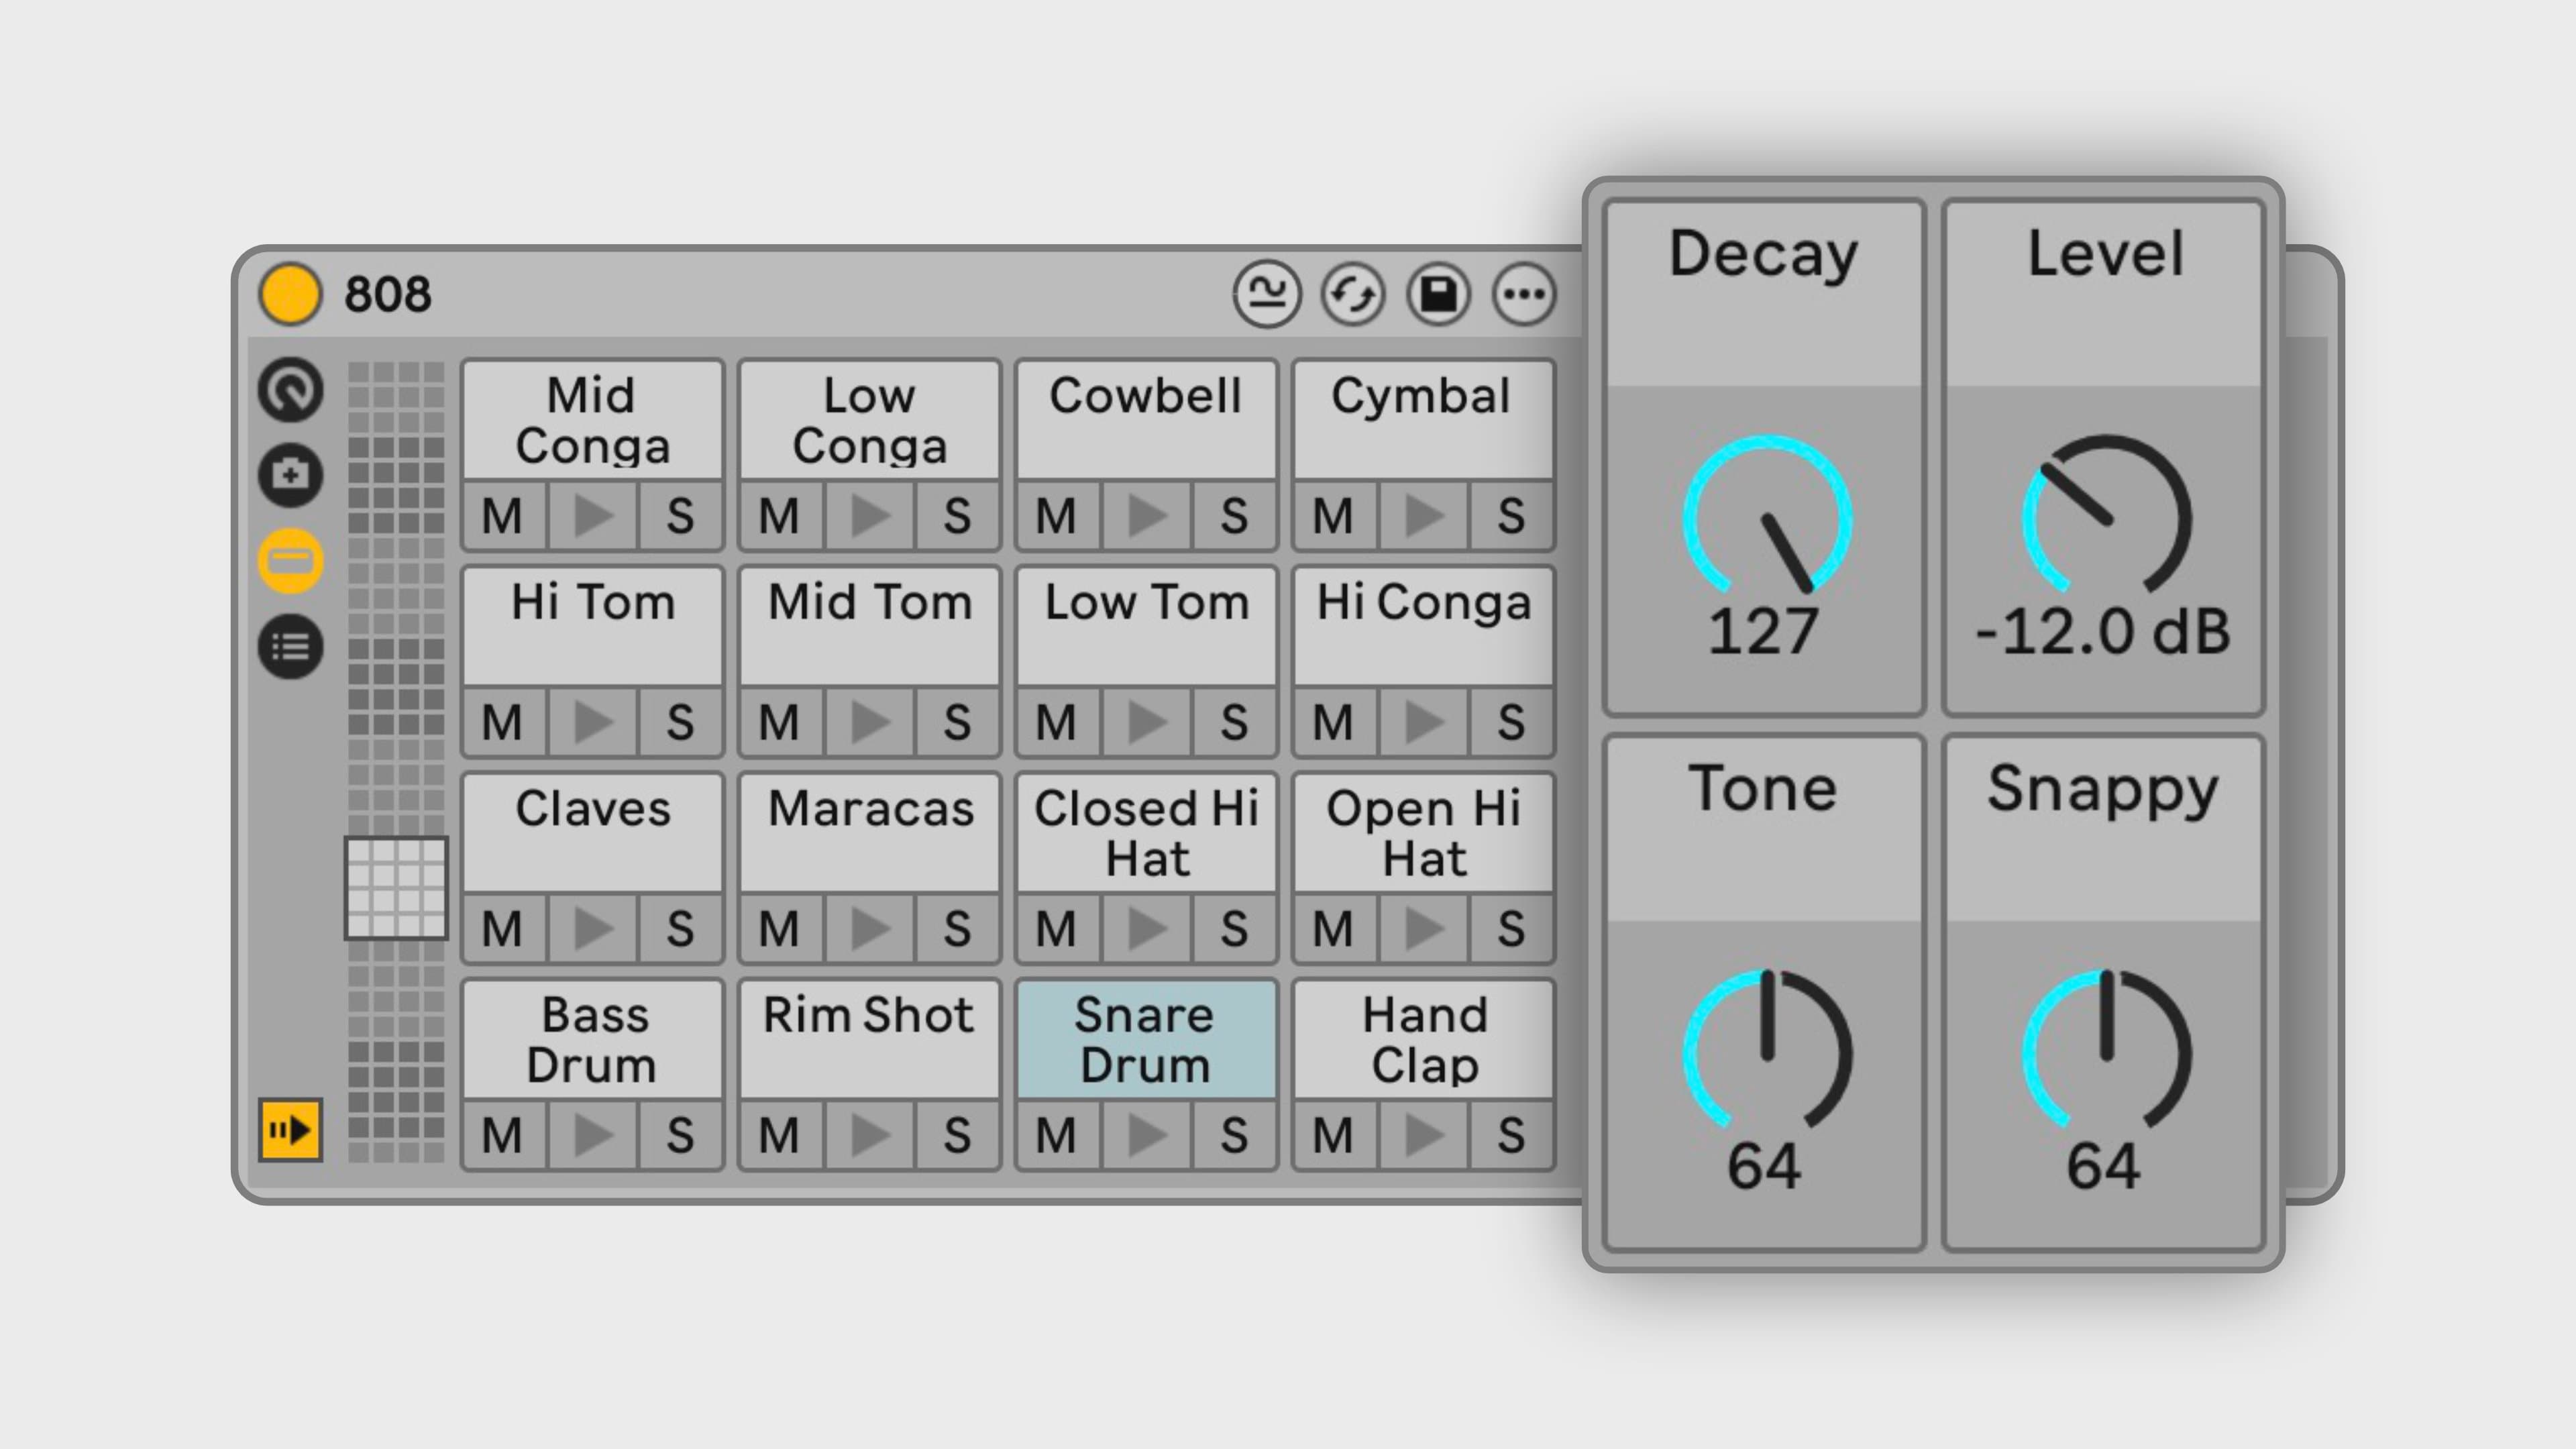Show the macro controls sidebar icon
Screen dimensions: 2576x1449
291,390
